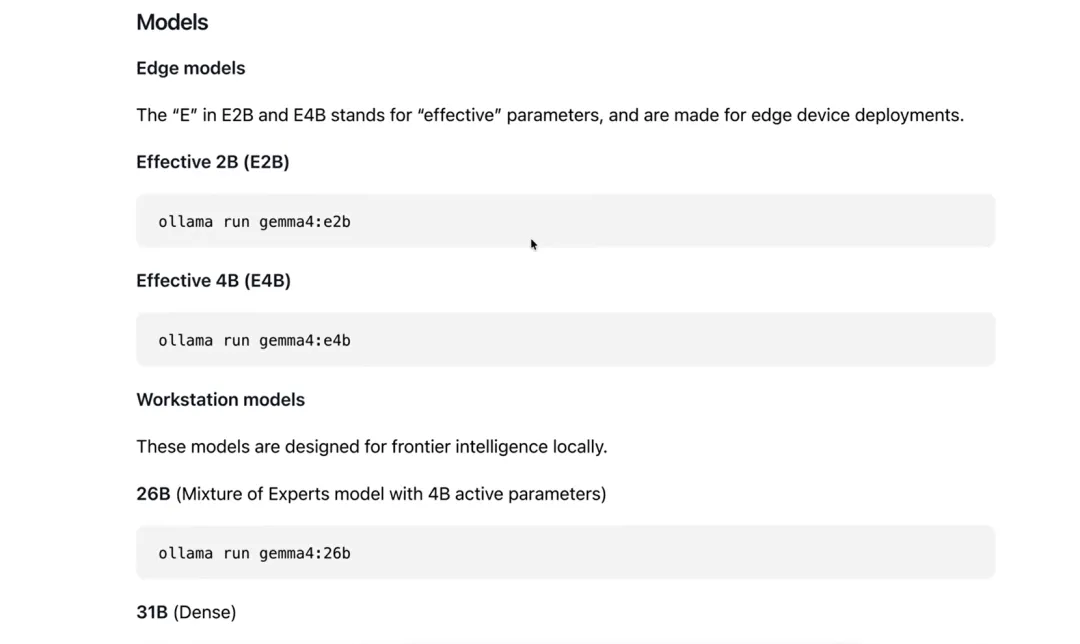Screen dimensions: 1080x644
Task: Click the bold 26B model label
Action: coord(153,494)
